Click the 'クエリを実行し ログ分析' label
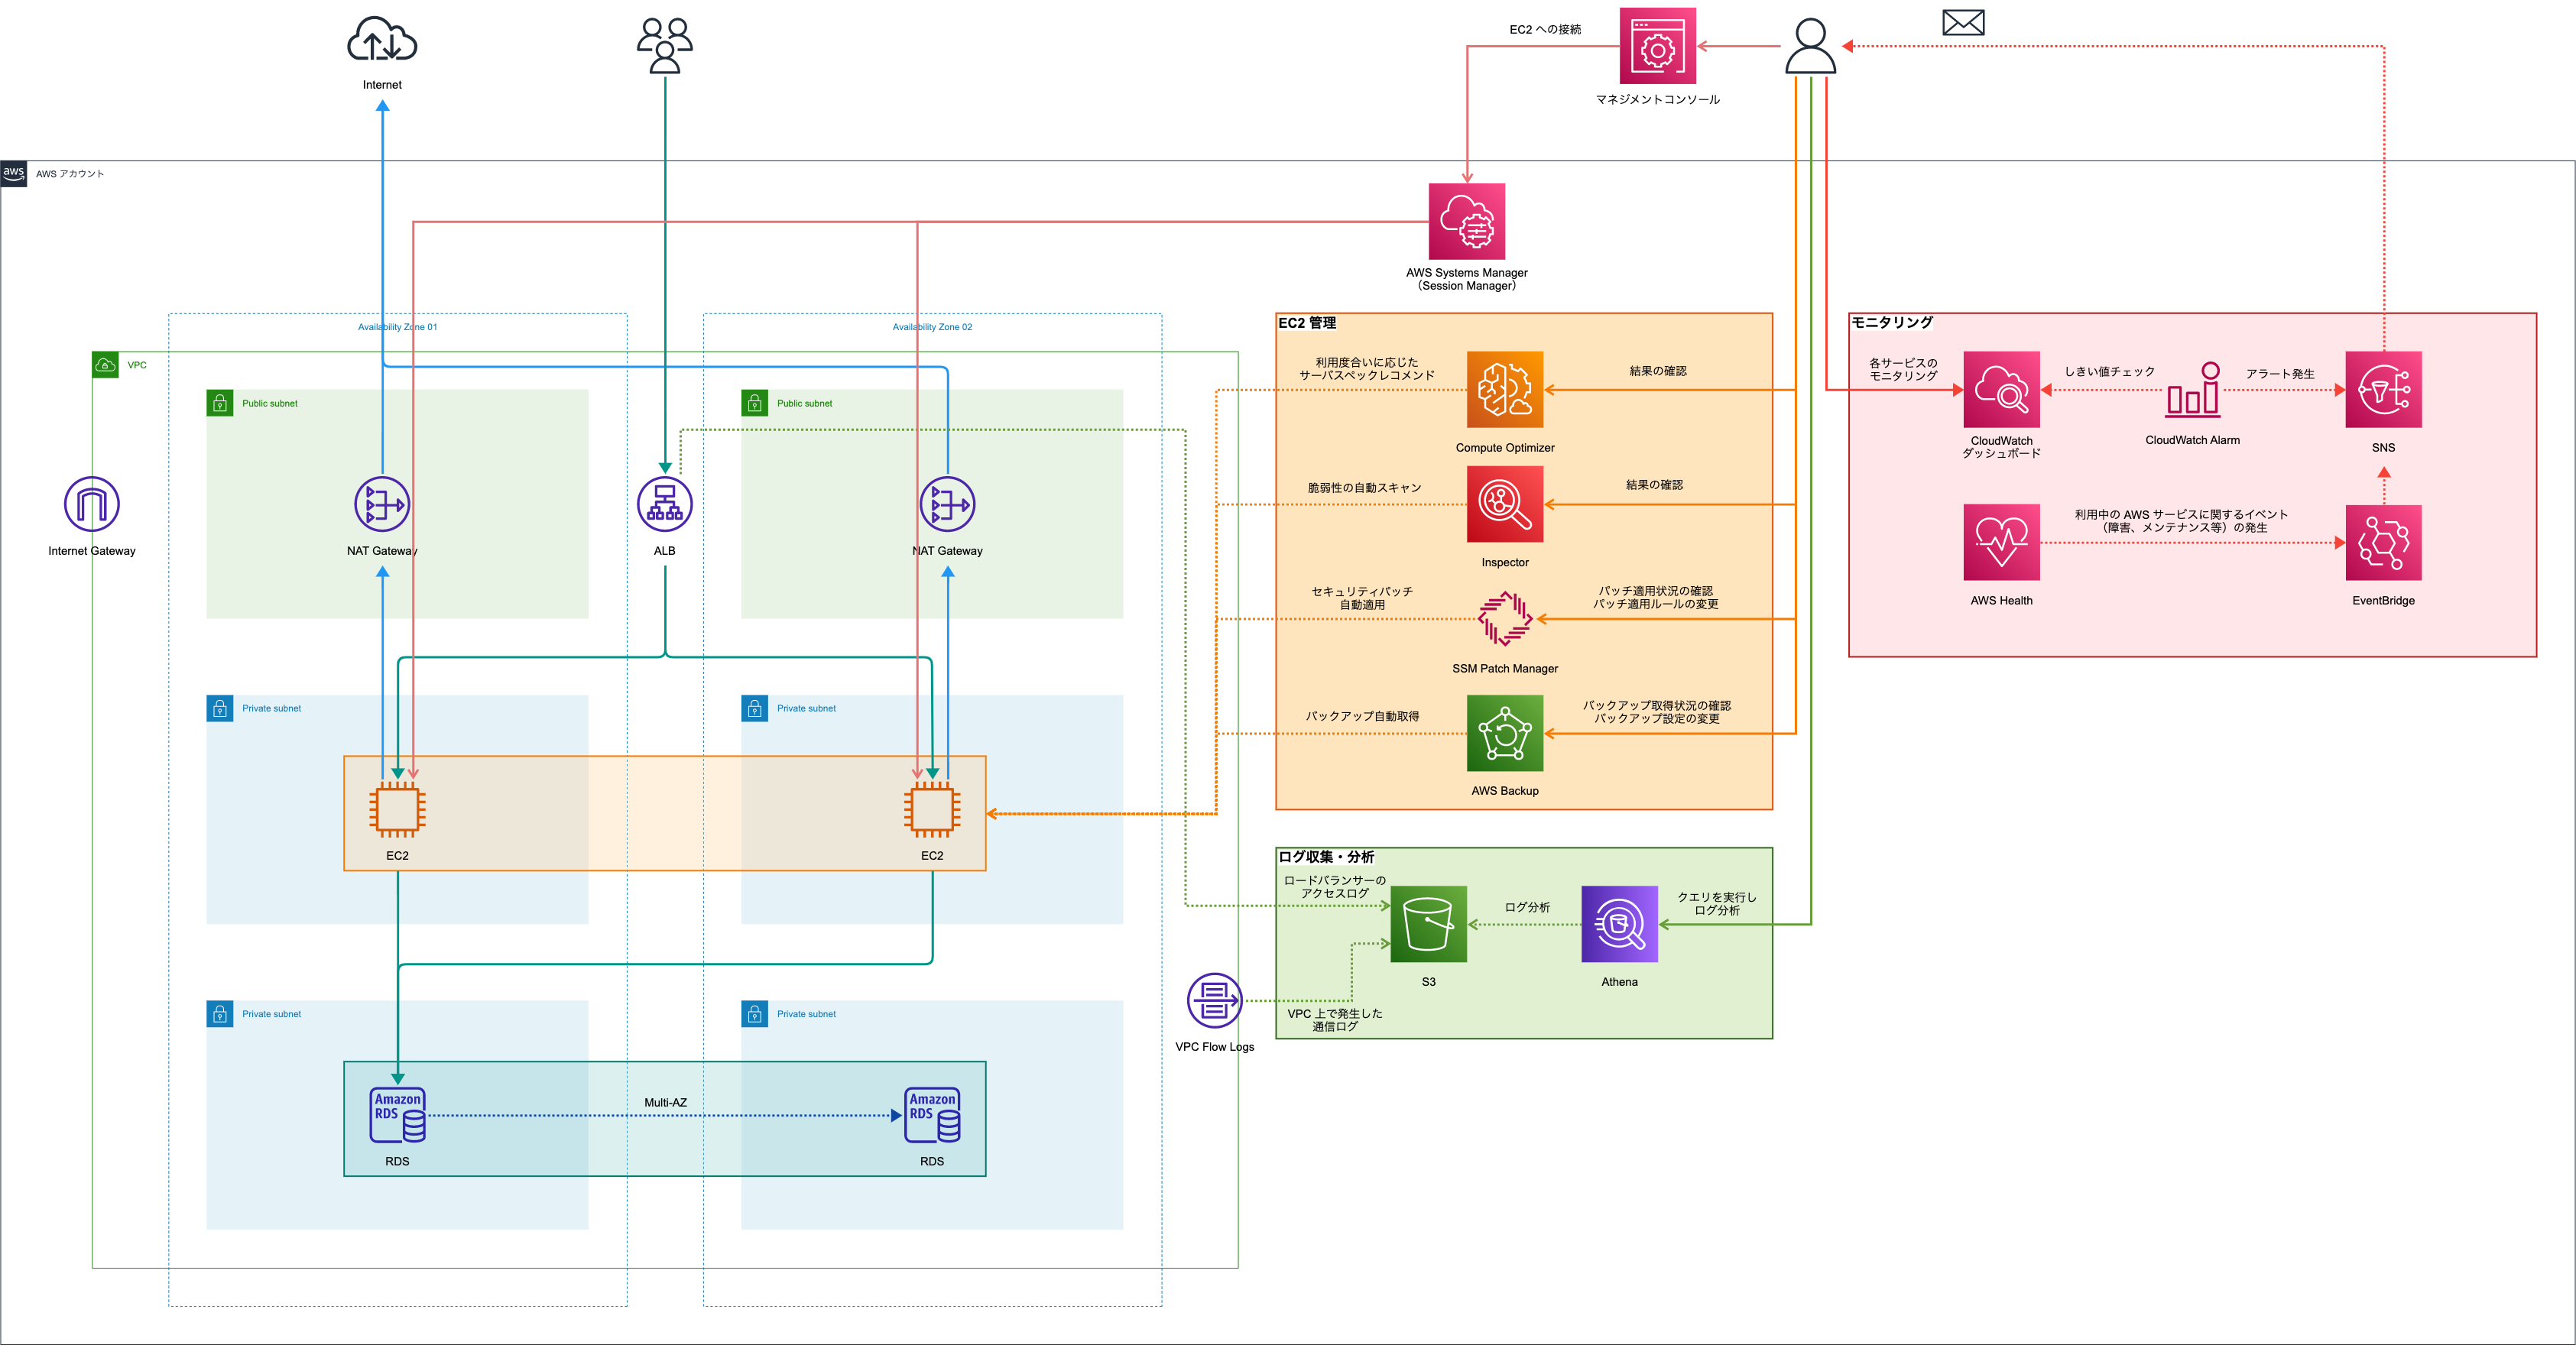Screen dimensions: 2576x1345 tap(1716, 904)
